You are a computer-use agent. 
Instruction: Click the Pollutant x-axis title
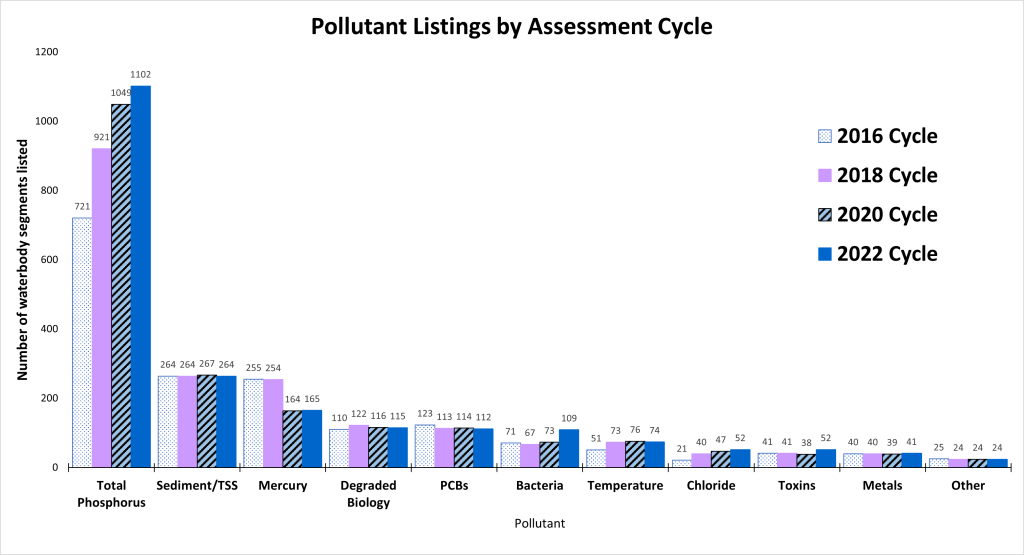click(541, 523)
